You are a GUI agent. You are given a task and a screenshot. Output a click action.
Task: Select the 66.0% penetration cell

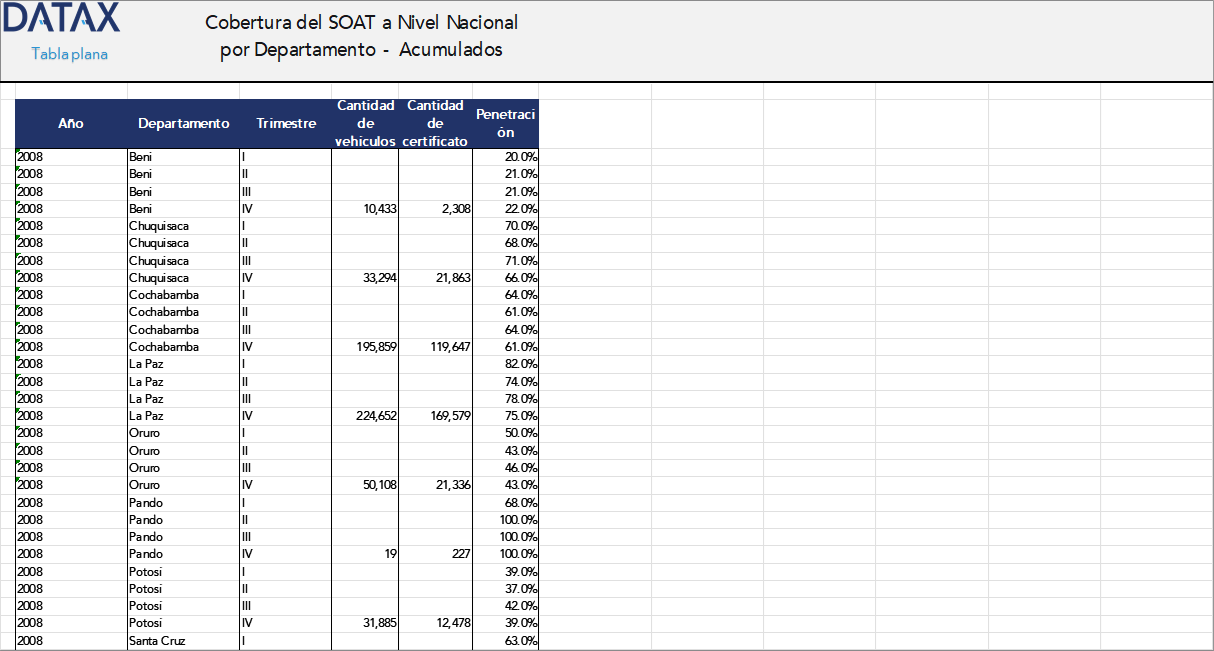506,278
